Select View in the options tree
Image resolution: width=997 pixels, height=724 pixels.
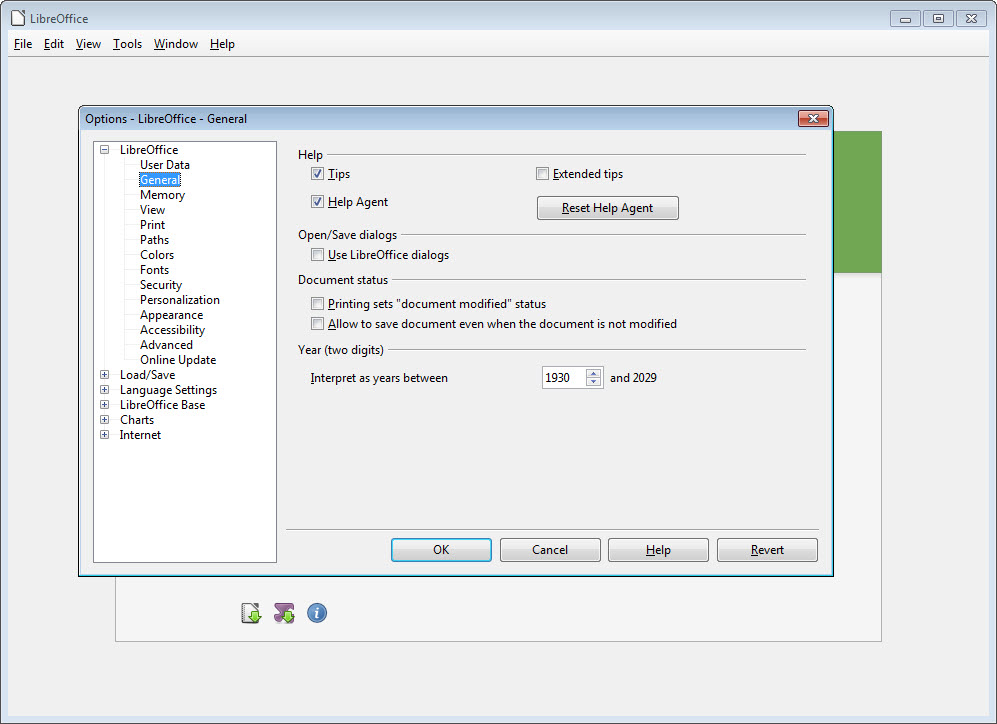(x=153, y=210)
